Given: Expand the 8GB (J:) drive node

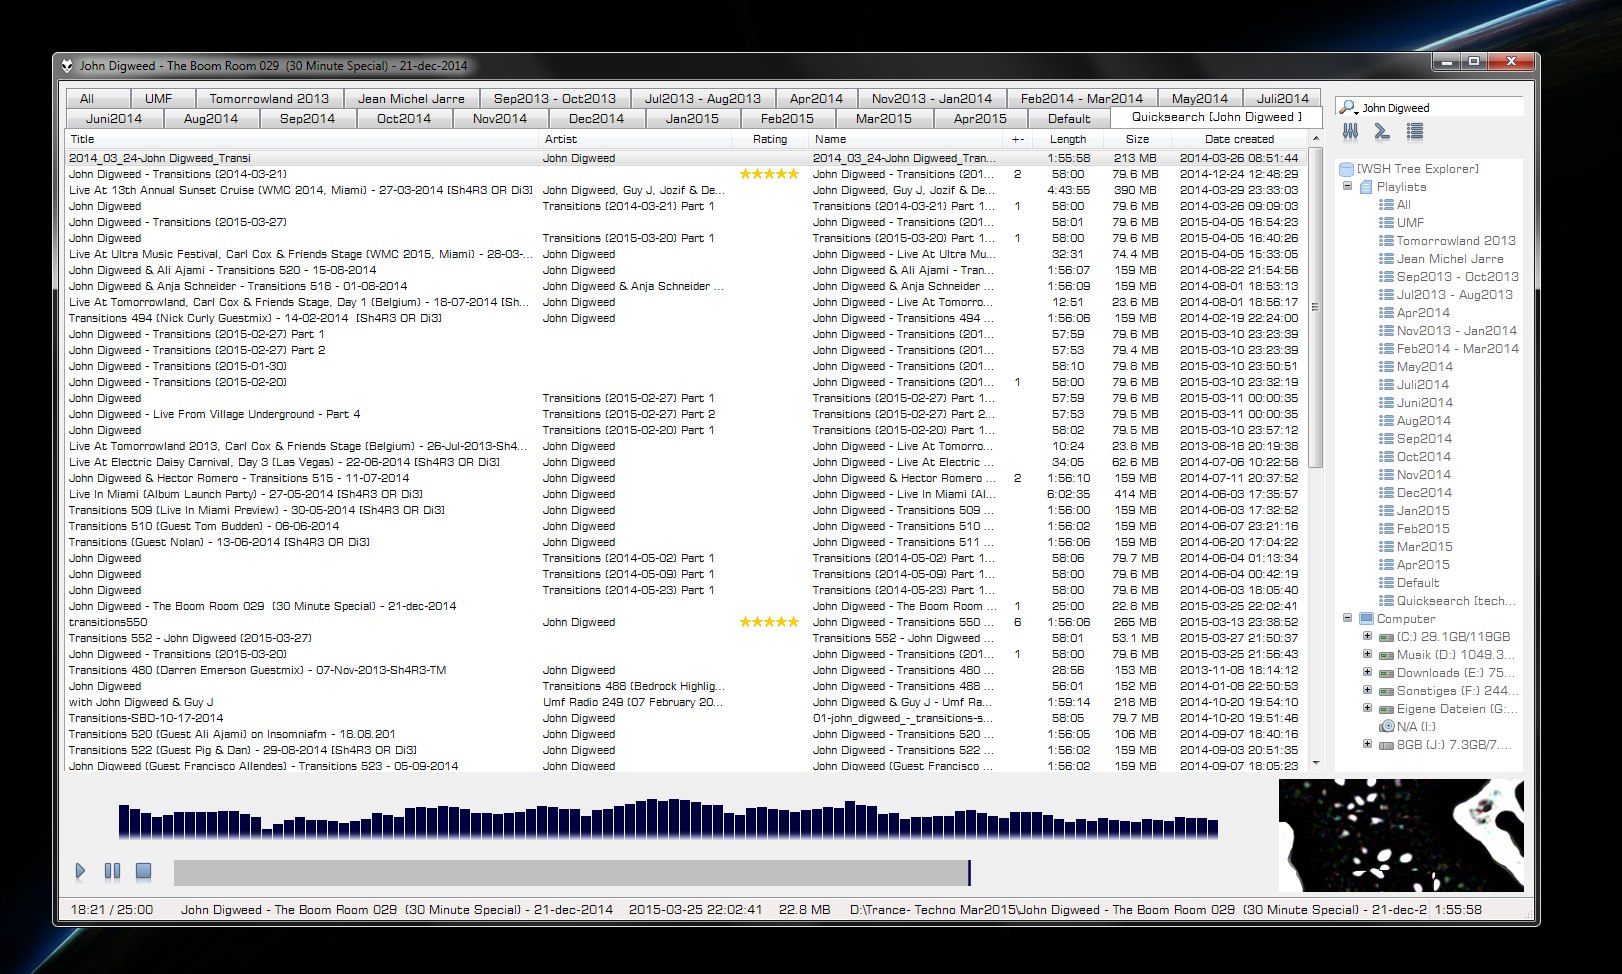Looking at the screenshot, I should coord(1367,744).
